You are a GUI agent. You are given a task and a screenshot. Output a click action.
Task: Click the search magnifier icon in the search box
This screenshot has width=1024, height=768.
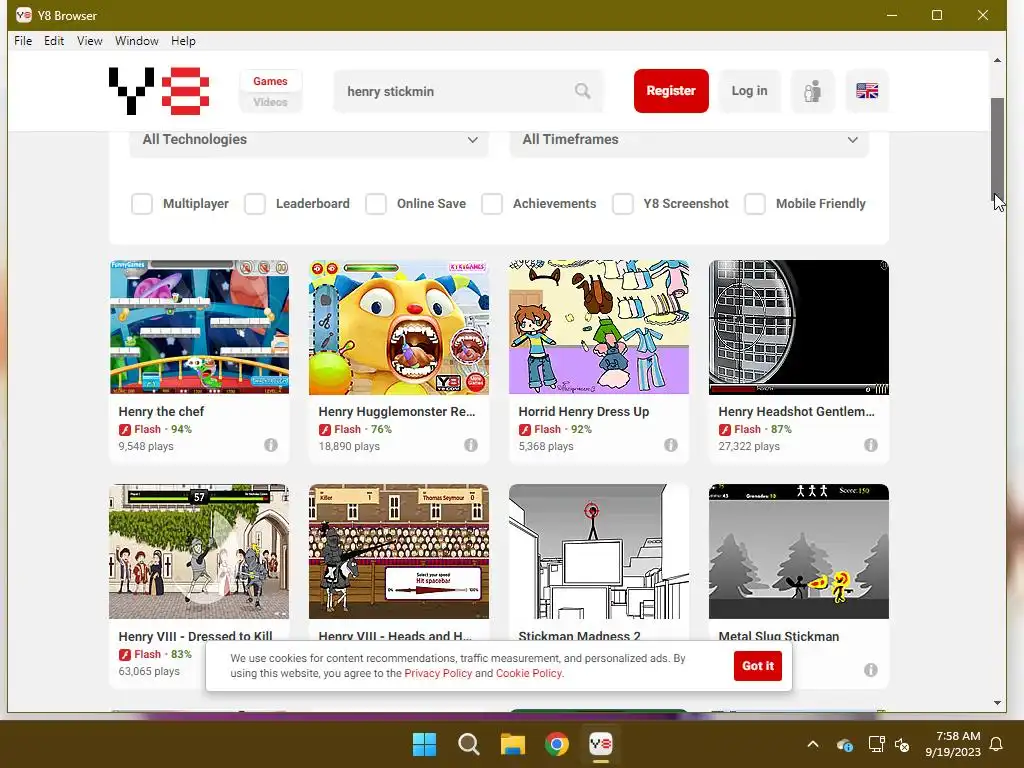(x=583, y=91)
